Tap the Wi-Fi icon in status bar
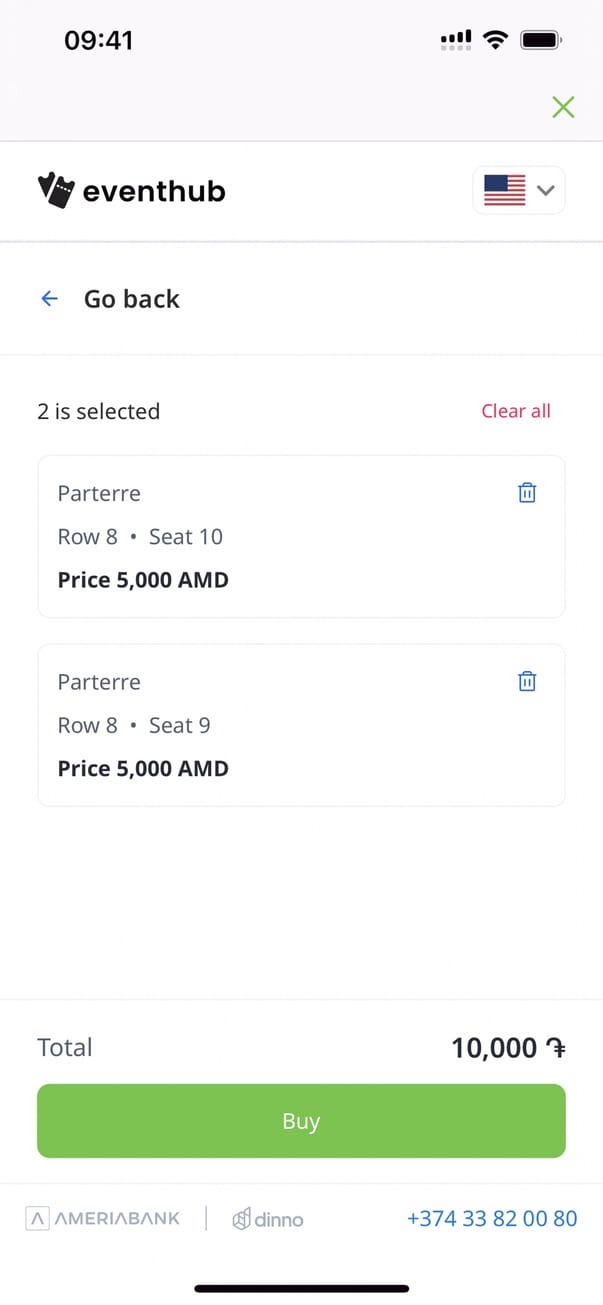 click(x=494, y=40)
